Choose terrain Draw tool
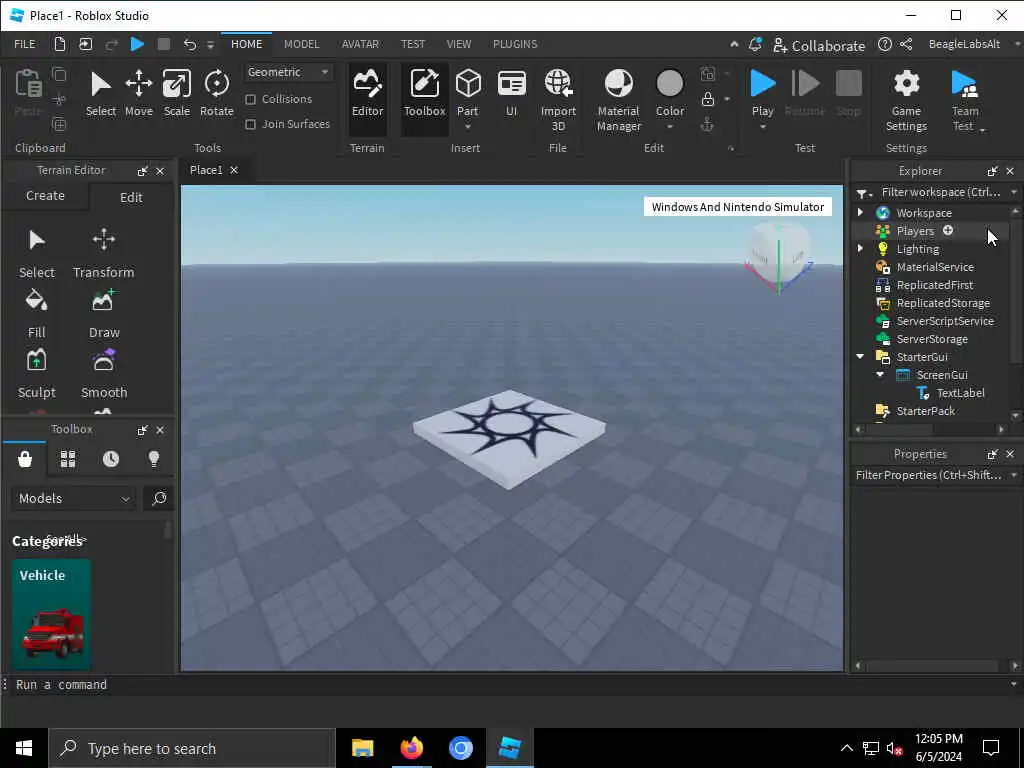The height and width of the screenshot is (768, 1024). [104, 314]
